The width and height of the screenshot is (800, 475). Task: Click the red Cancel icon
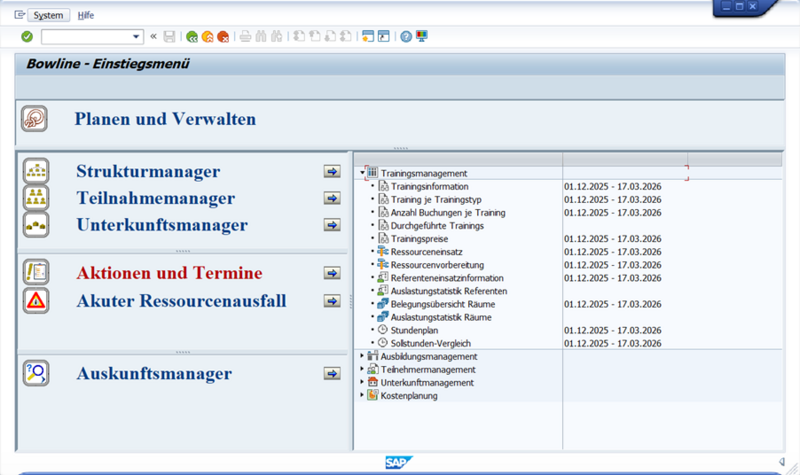coord(223,37)
